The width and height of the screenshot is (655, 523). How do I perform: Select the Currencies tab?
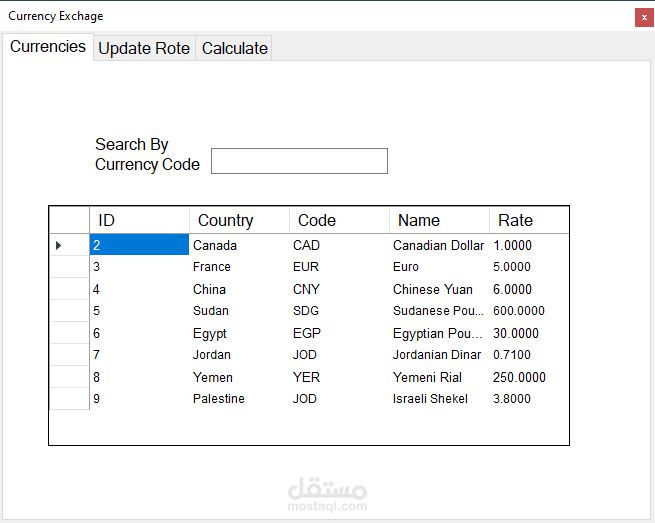click(x=48, y=47)
